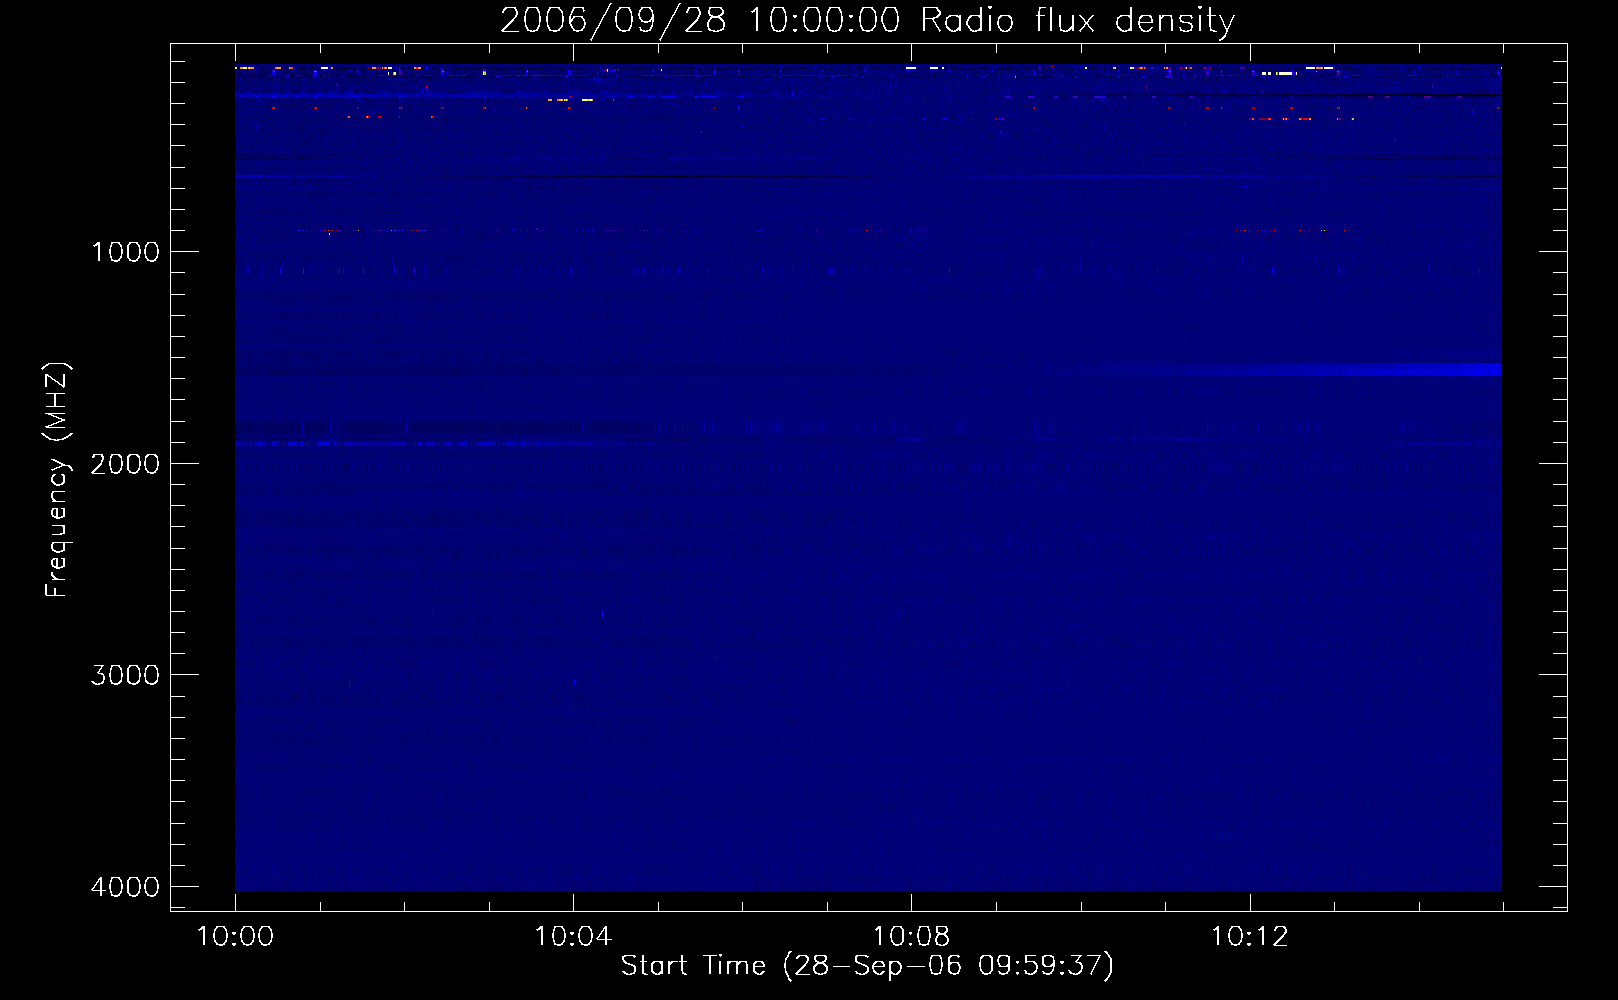1618x1000 pixels.
Task: Click the 10:08 time tick label
Action: pos(911,937)
